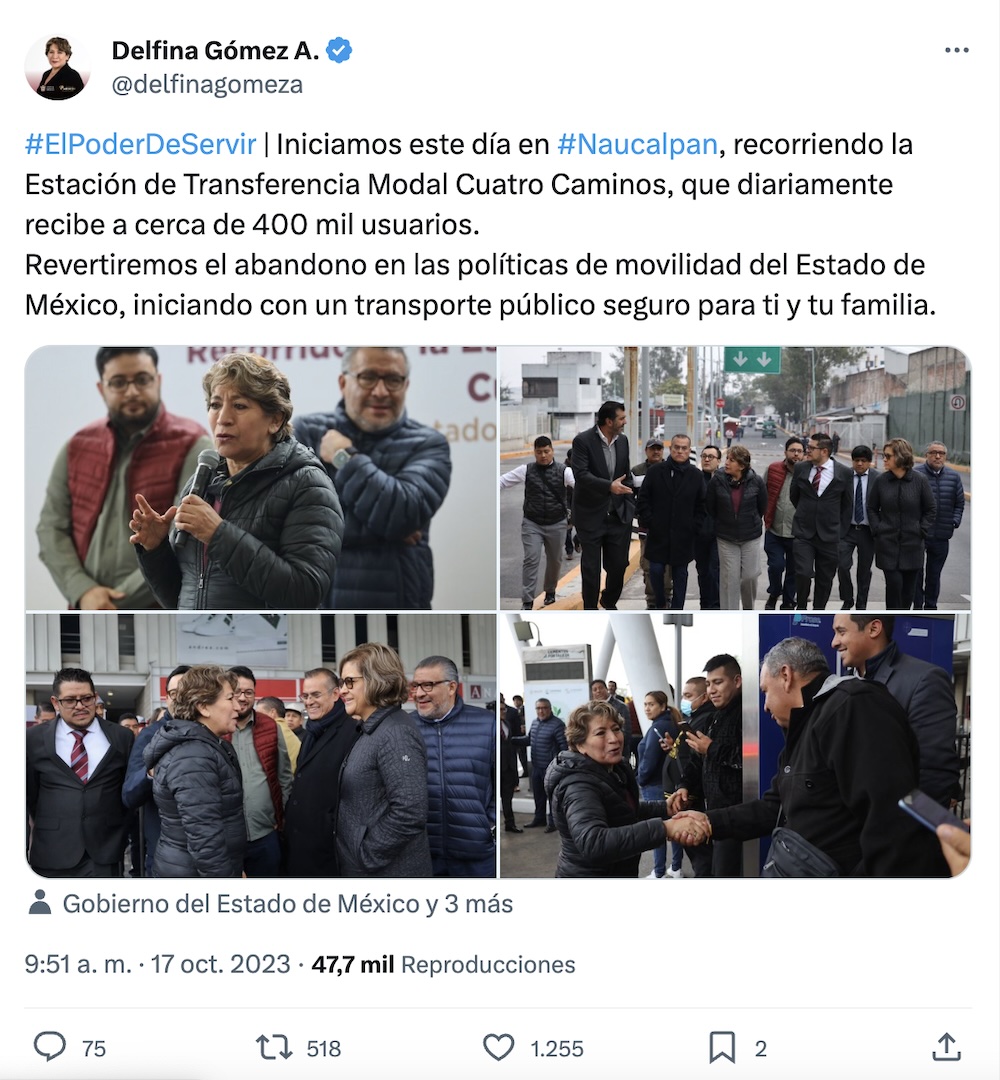This screenshot has height=1080, width=1000.
Task: Click the retweet arrows icon
Action: pos(273,1048)
